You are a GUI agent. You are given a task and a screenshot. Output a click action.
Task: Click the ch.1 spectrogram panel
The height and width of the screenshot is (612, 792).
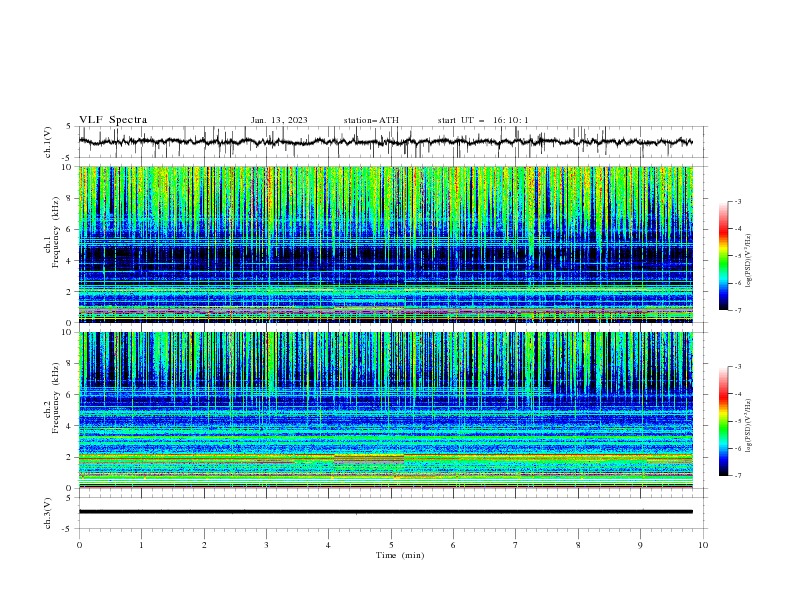point(386,244)
